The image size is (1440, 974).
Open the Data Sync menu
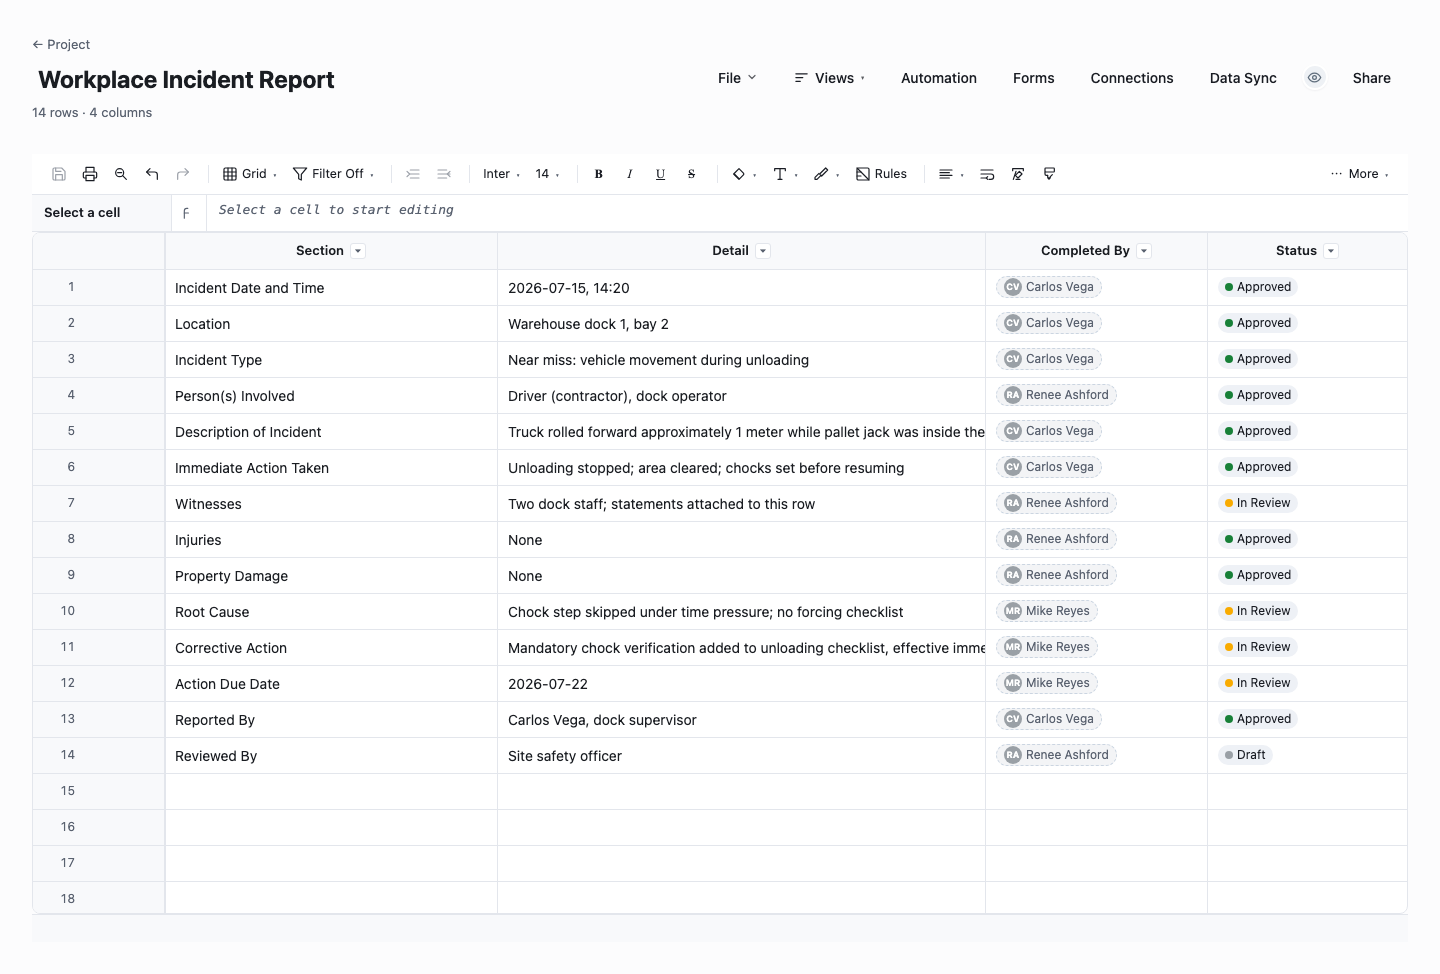pyautogui.click(x=1243, y=78)
